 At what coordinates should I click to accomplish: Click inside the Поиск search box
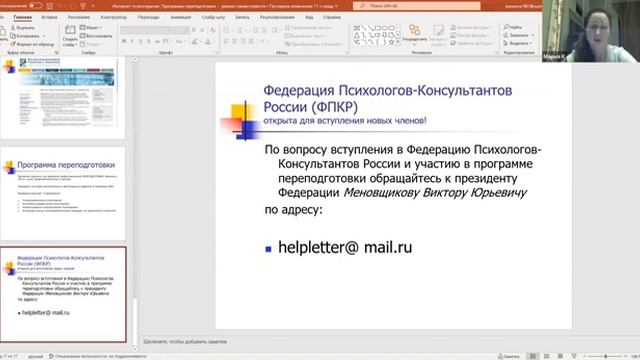(417, 6)
